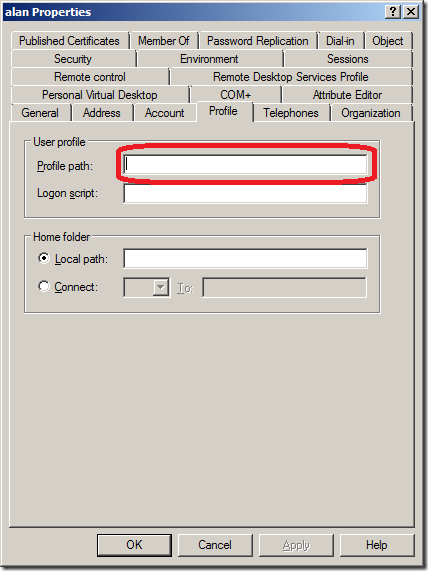
Task: Switch to the General tab
Action: tap(40, 113)
